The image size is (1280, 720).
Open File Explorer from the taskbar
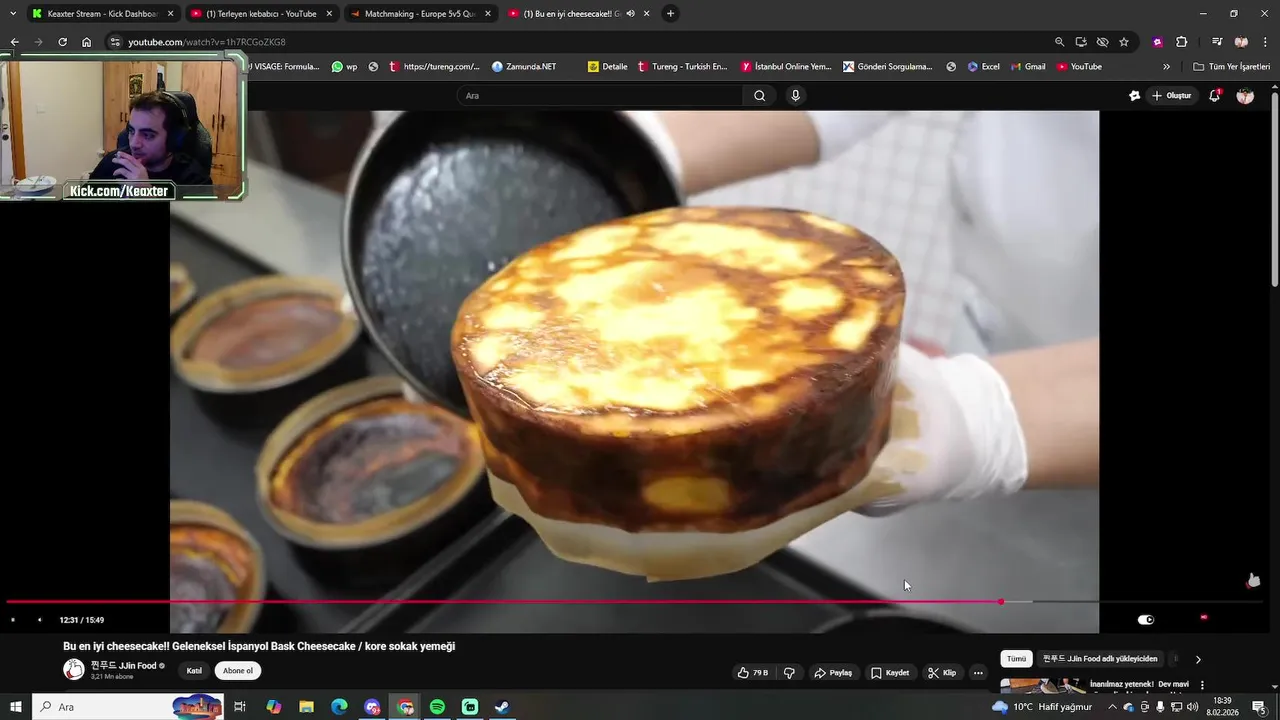(x=306, y=707)
